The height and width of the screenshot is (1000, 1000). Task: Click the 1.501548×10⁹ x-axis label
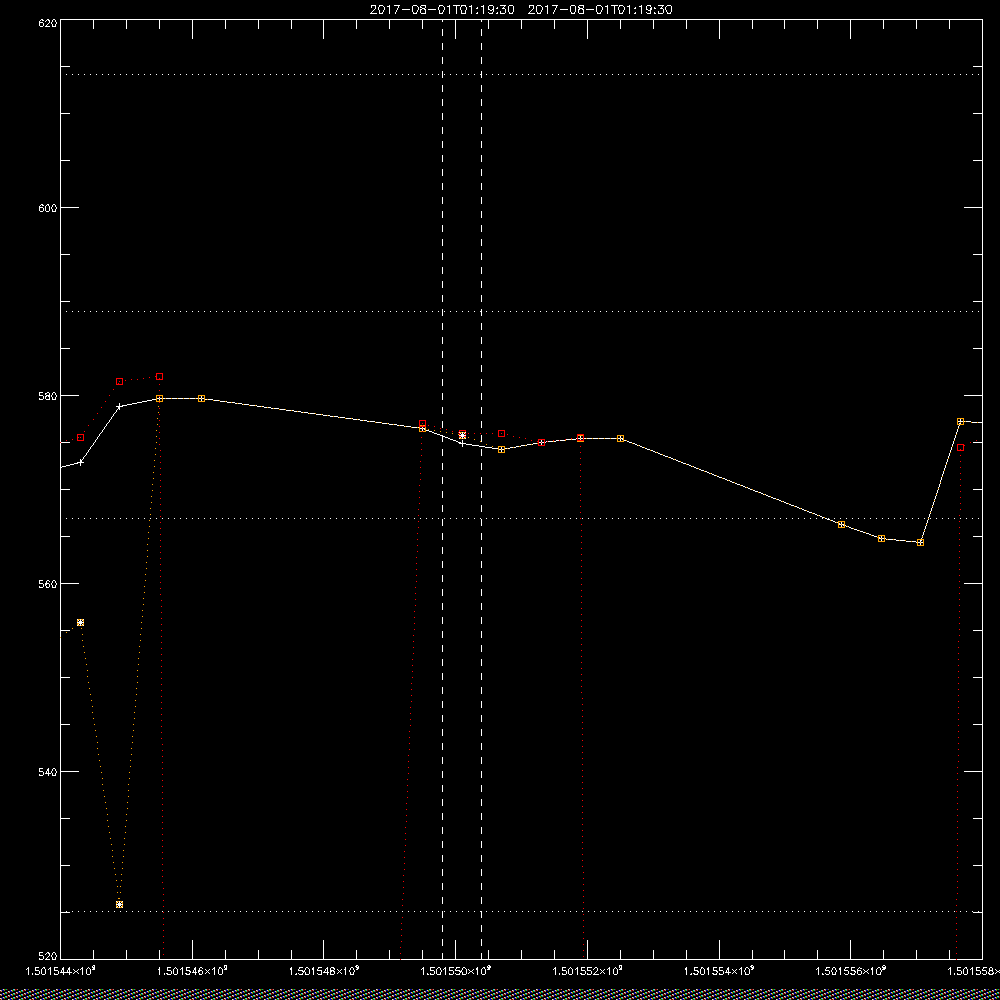coord(325,971)
